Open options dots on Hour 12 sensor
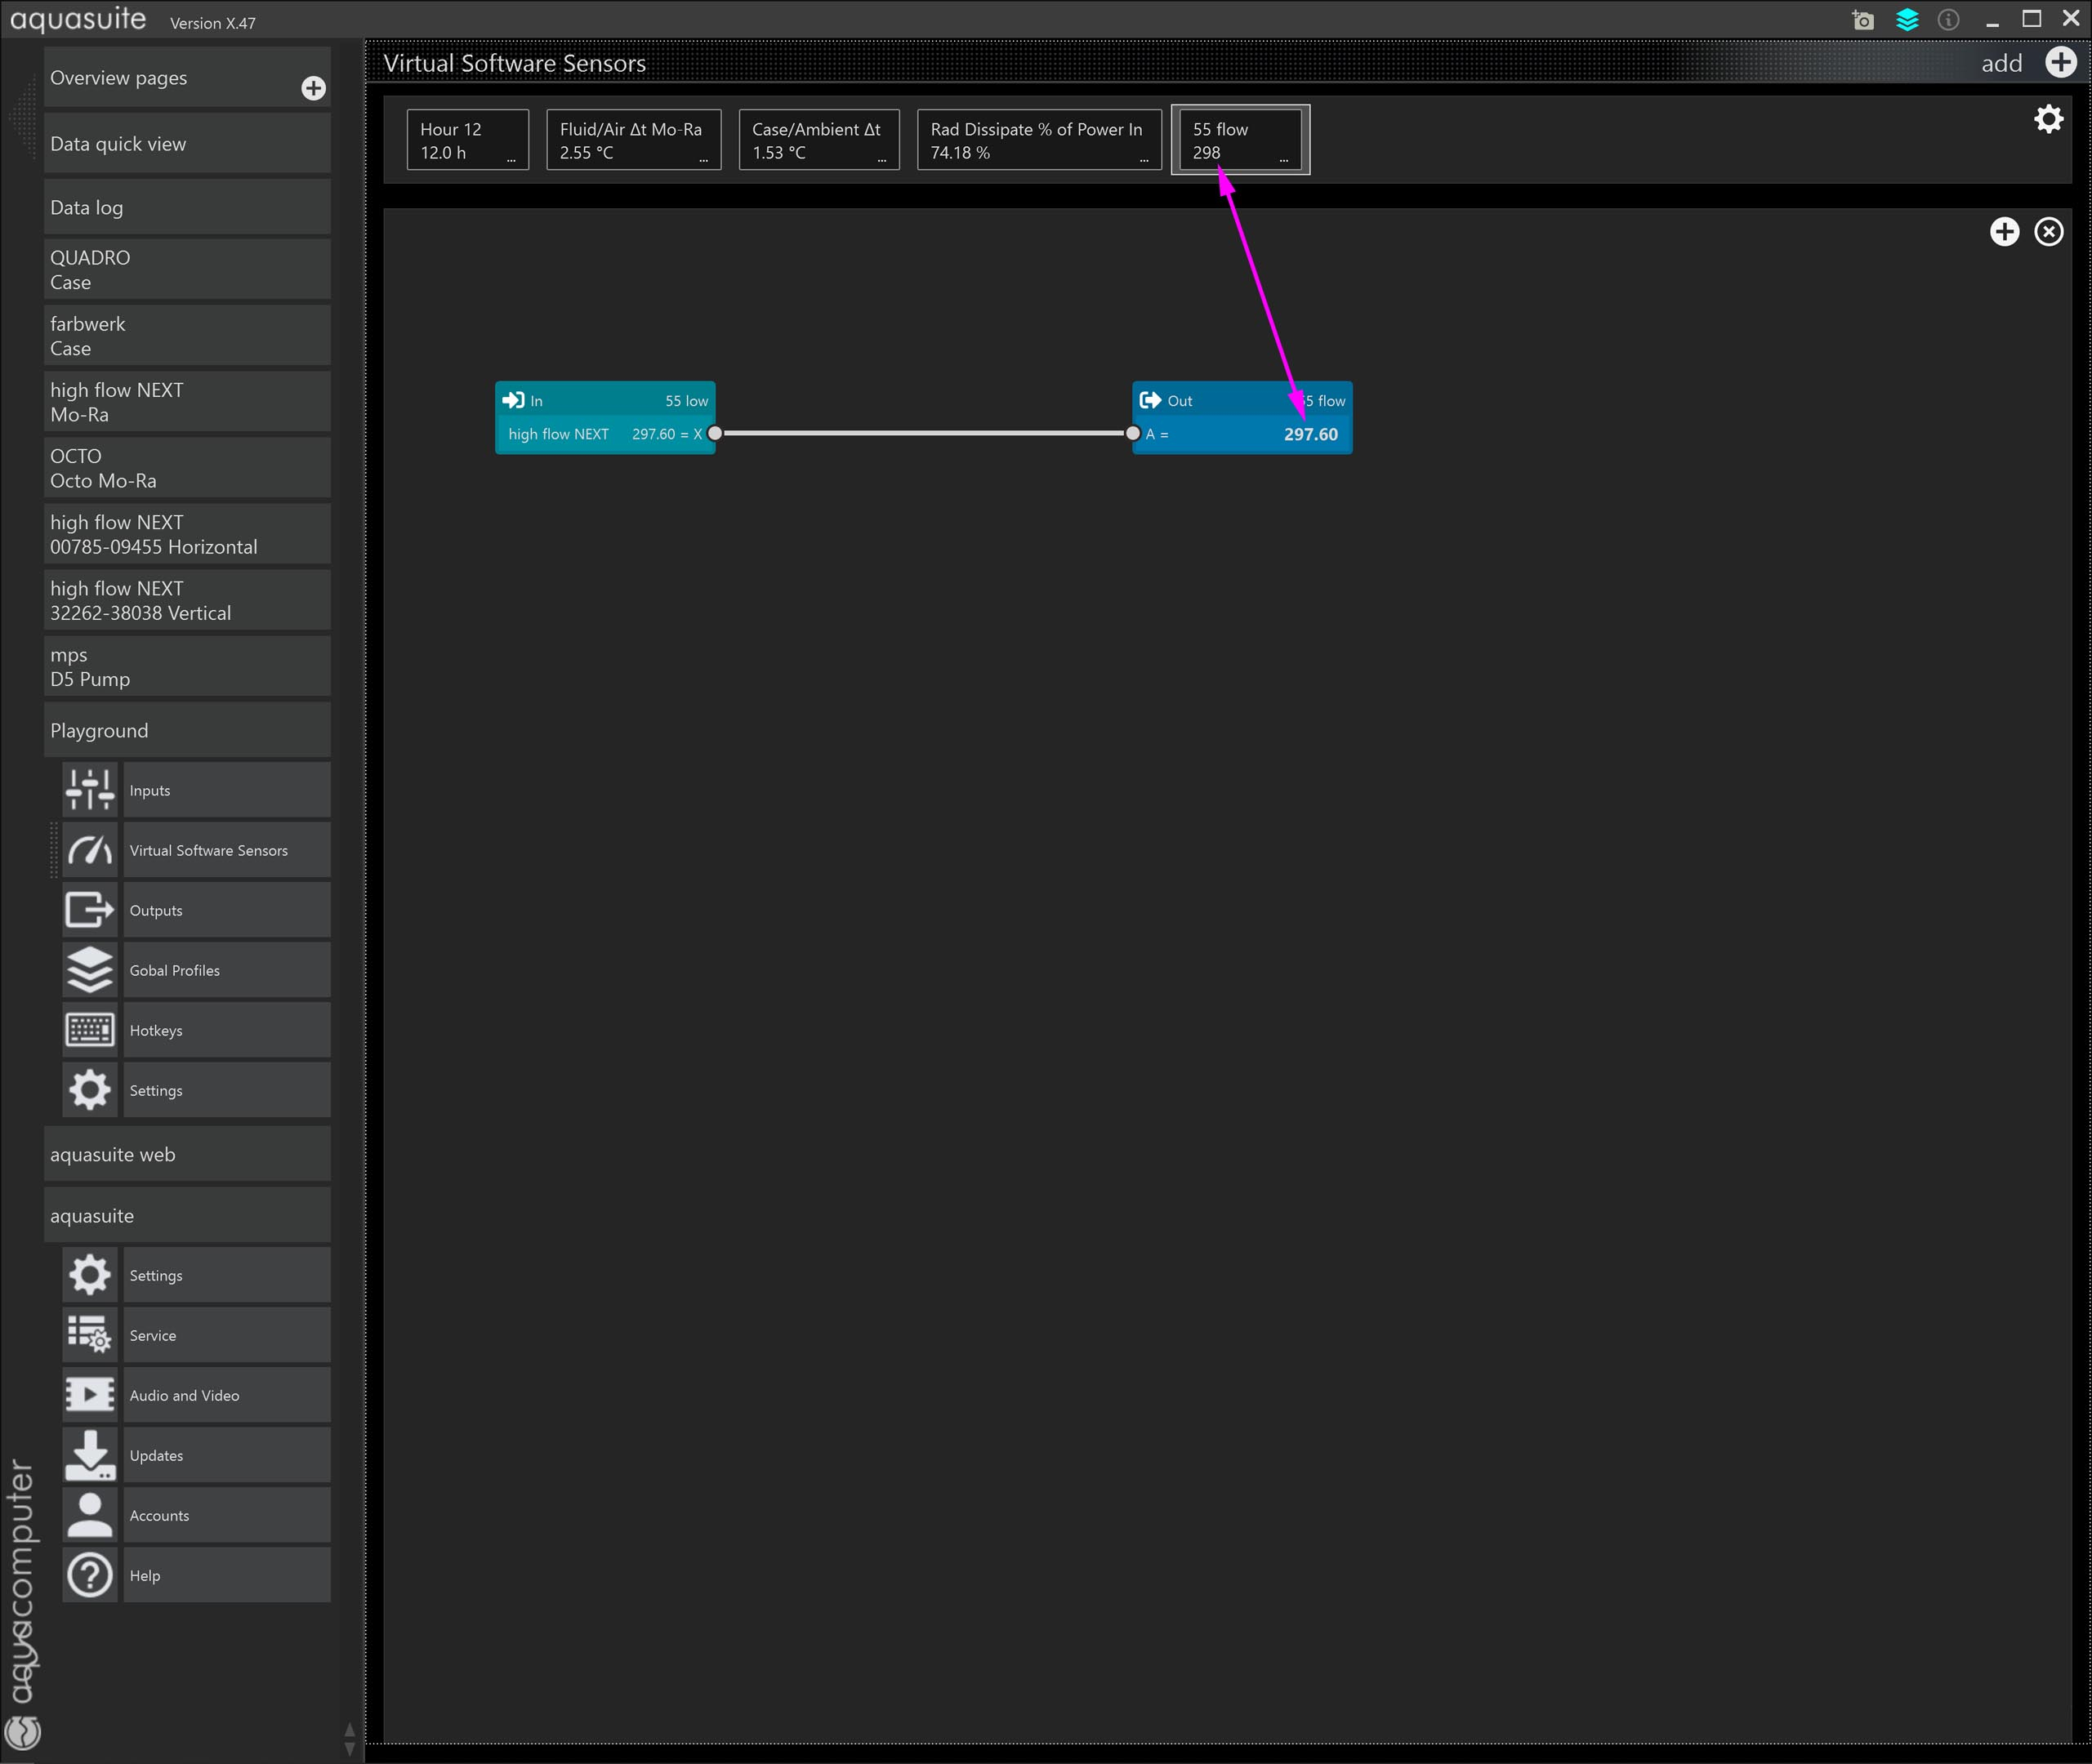Image resolution: width=2092 pixels, height=1764 pixels. [511, 160]
